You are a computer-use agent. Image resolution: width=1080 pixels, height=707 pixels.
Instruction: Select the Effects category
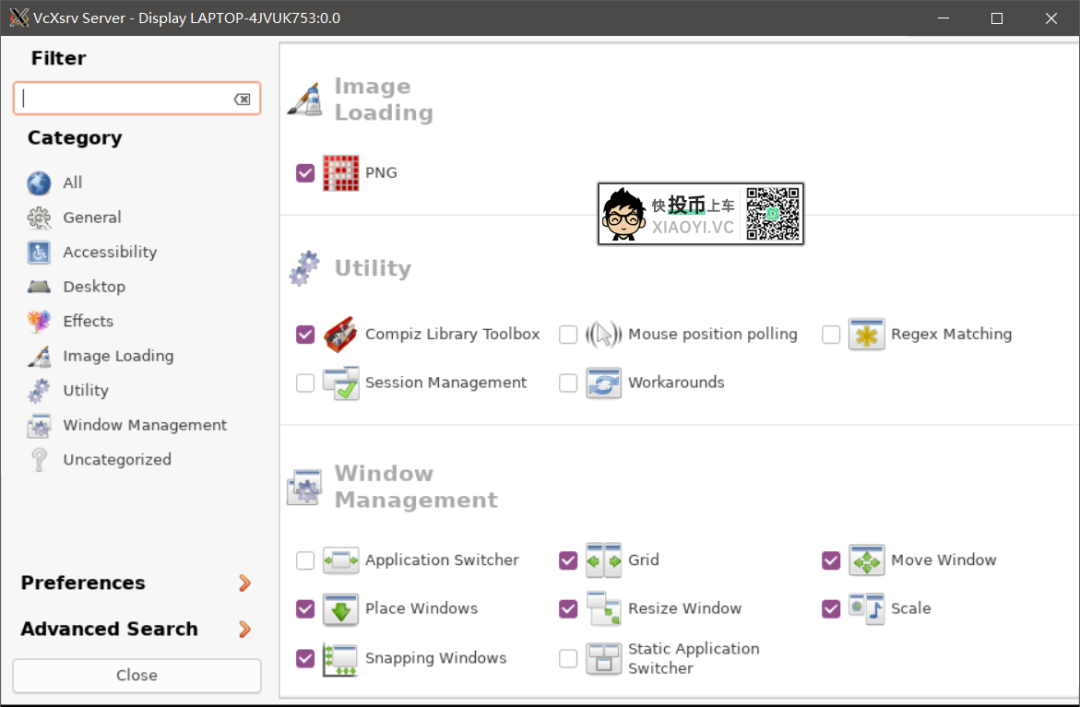pyautogui.click(x=88, y=321)
